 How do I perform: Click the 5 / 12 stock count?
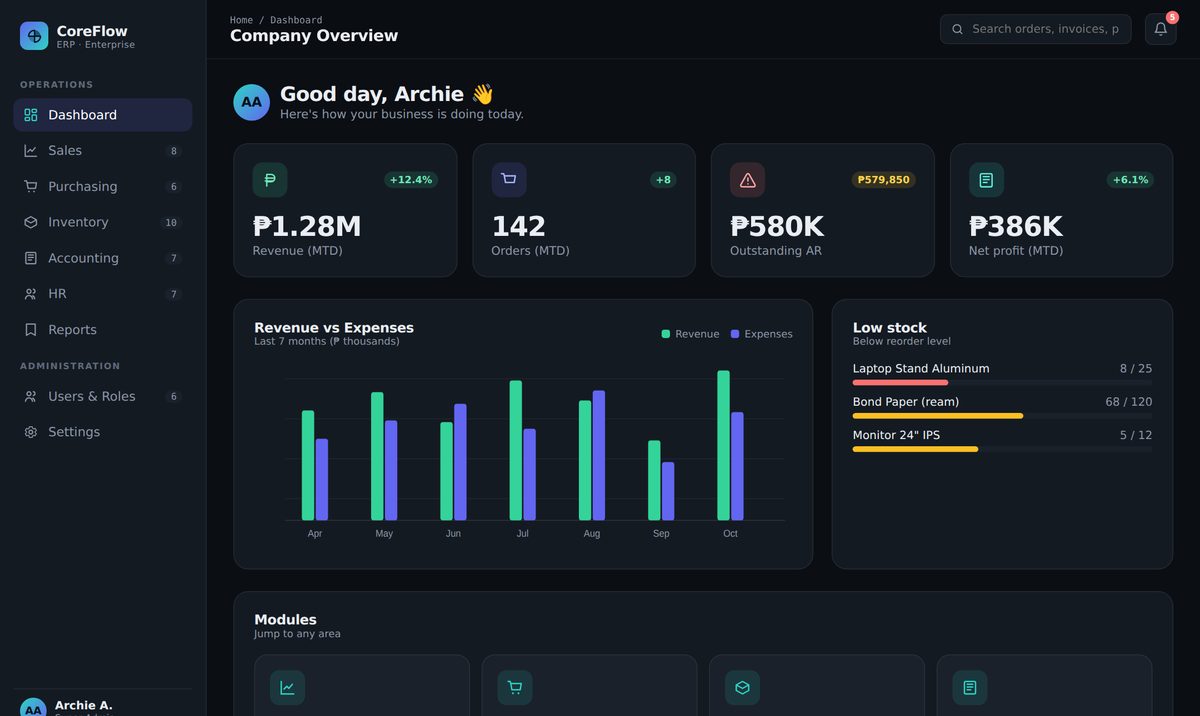pyautogui.click(x=1136, y=435)
